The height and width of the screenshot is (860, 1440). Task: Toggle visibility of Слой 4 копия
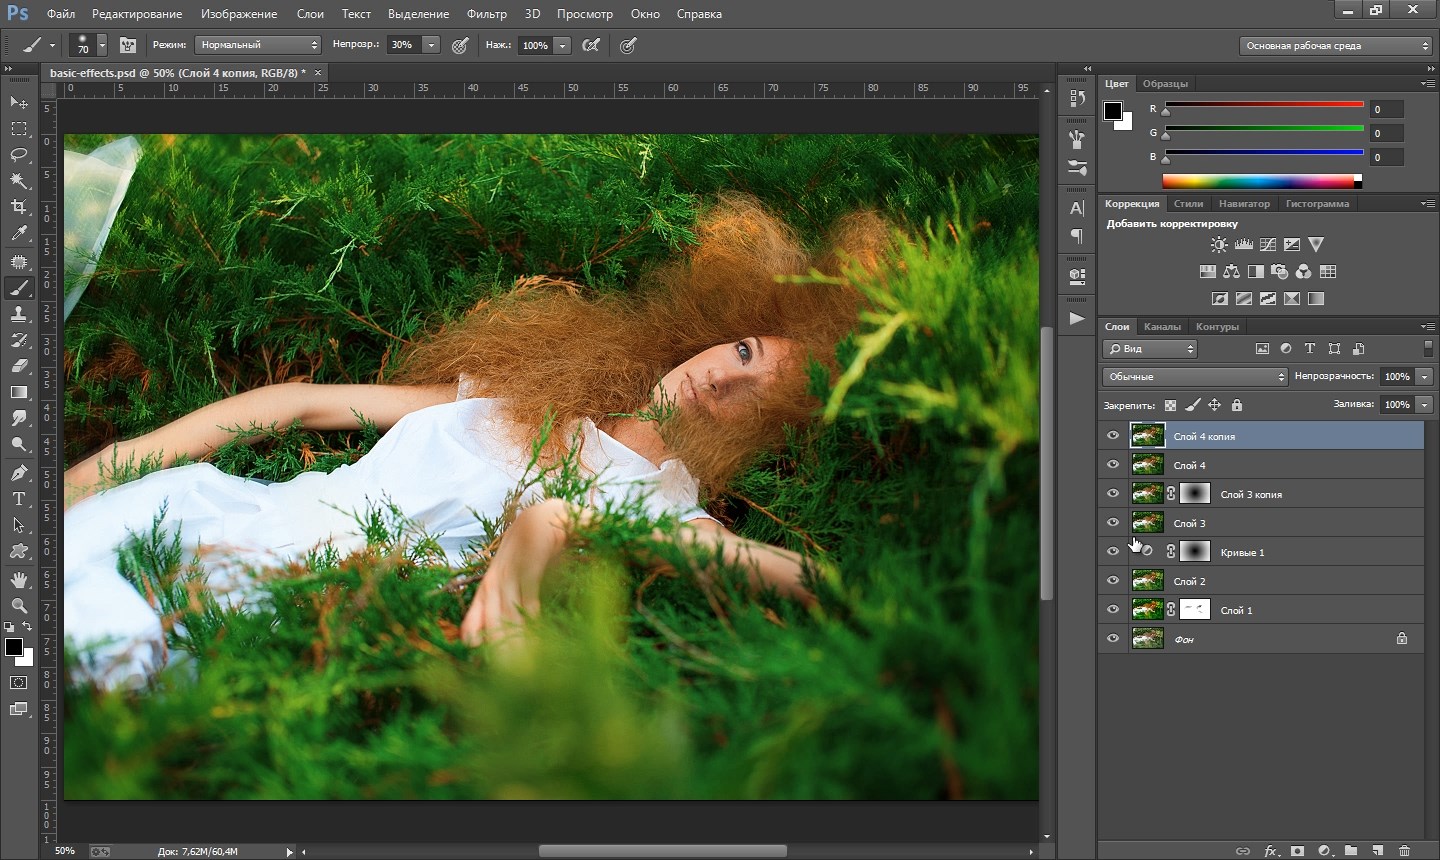[1113, 436]
